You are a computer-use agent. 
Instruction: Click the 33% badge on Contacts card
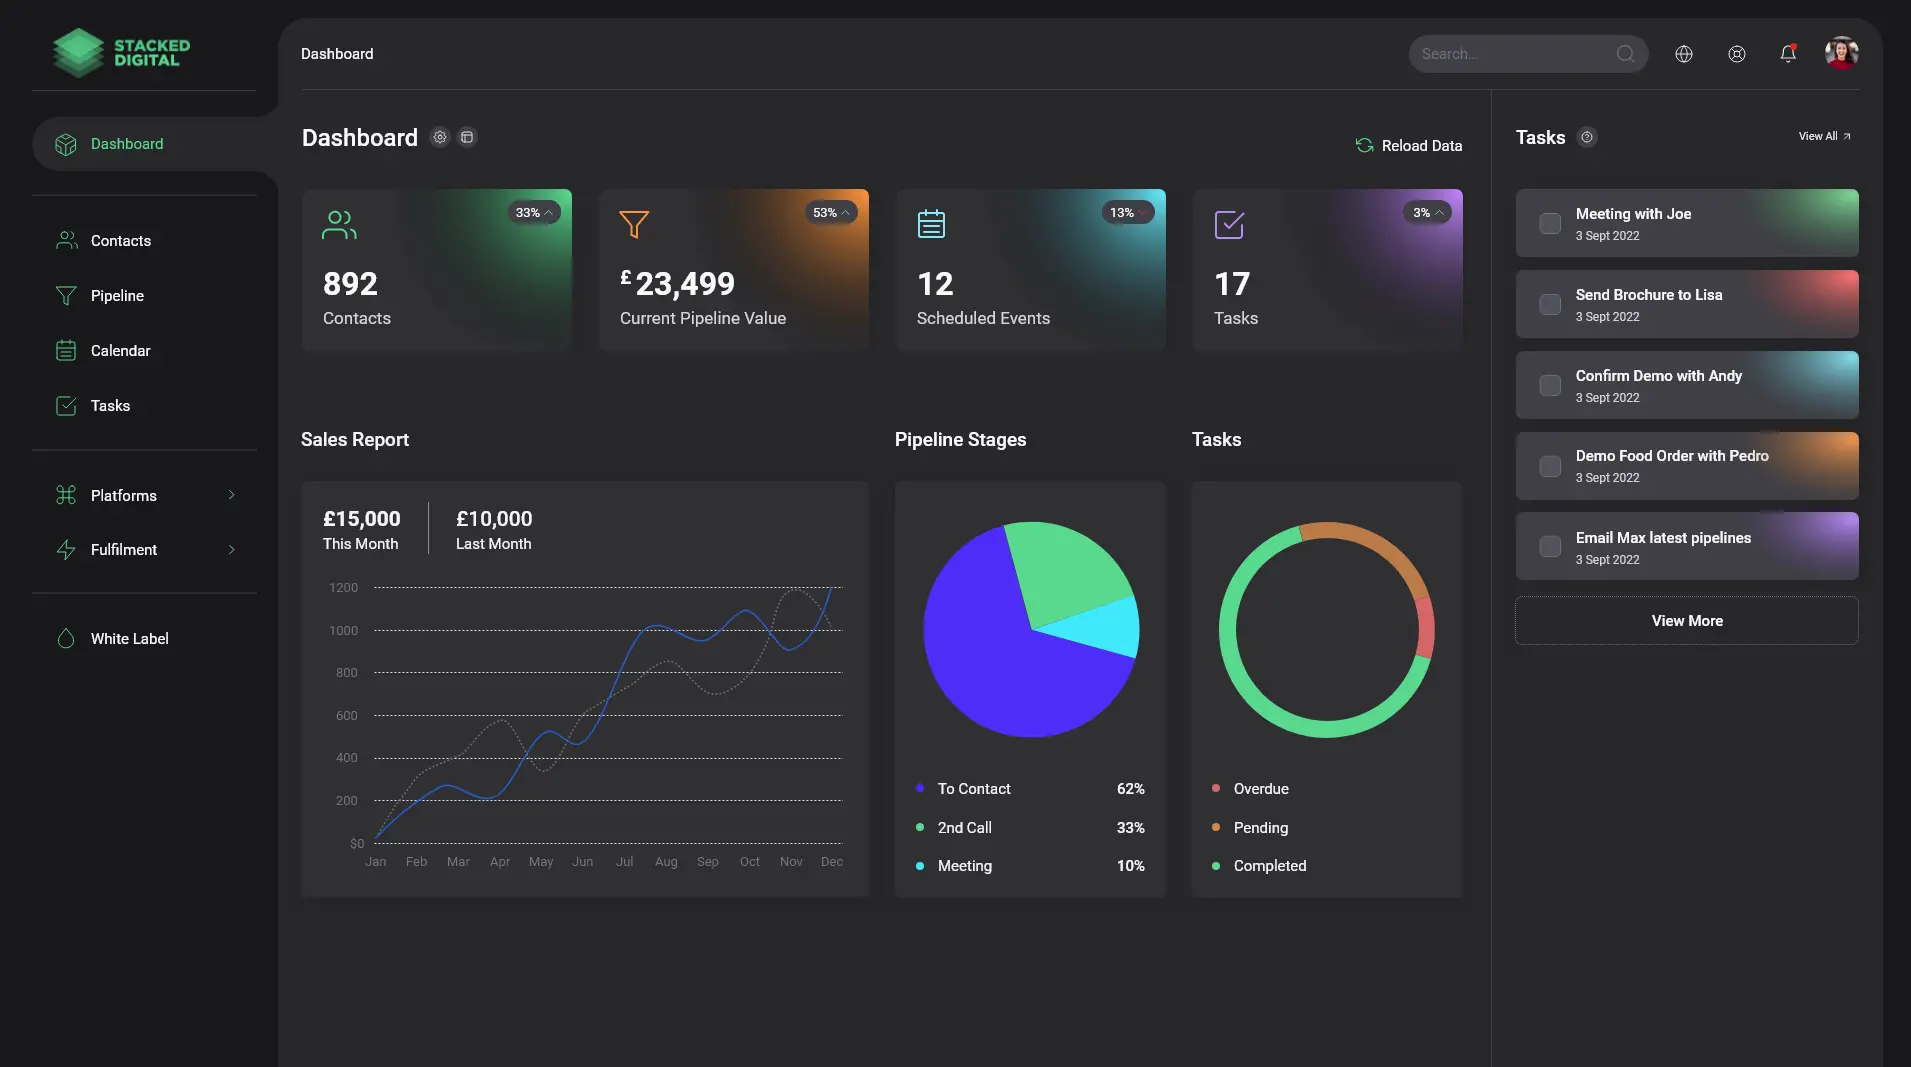click(x=534, y=212)
